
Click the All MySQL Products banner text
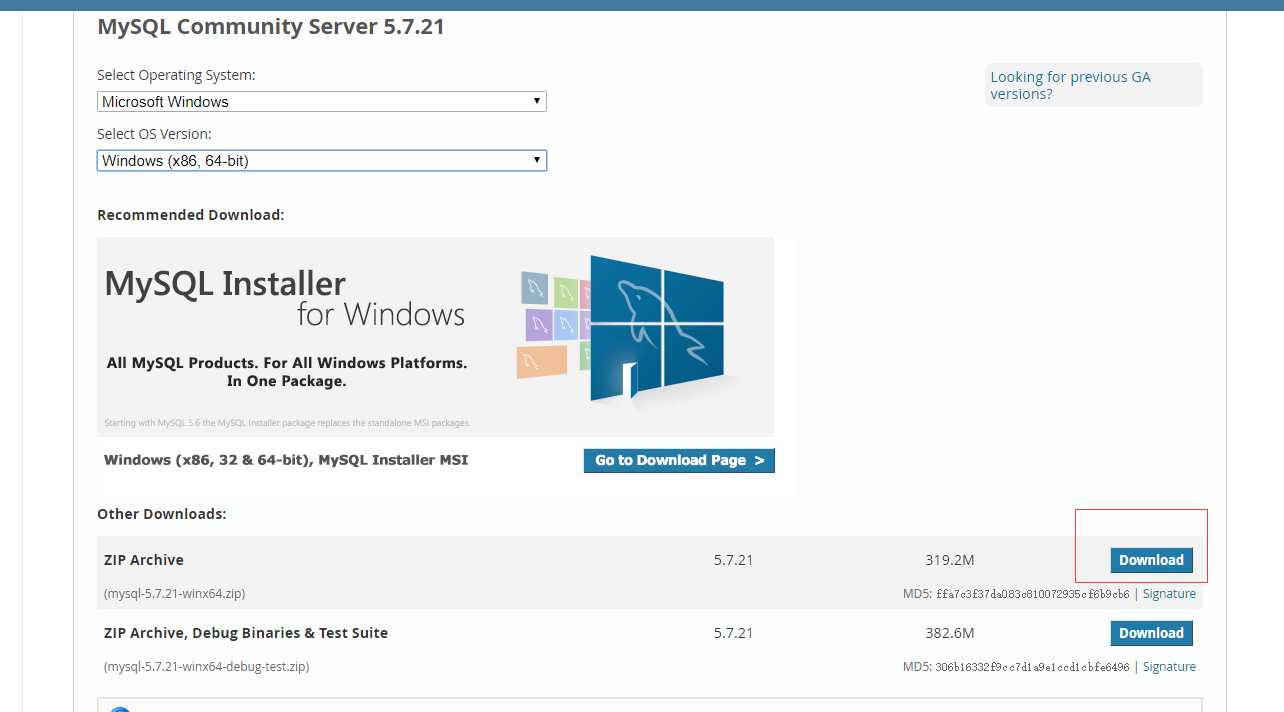pyautogui.click(x=287, y=372)
